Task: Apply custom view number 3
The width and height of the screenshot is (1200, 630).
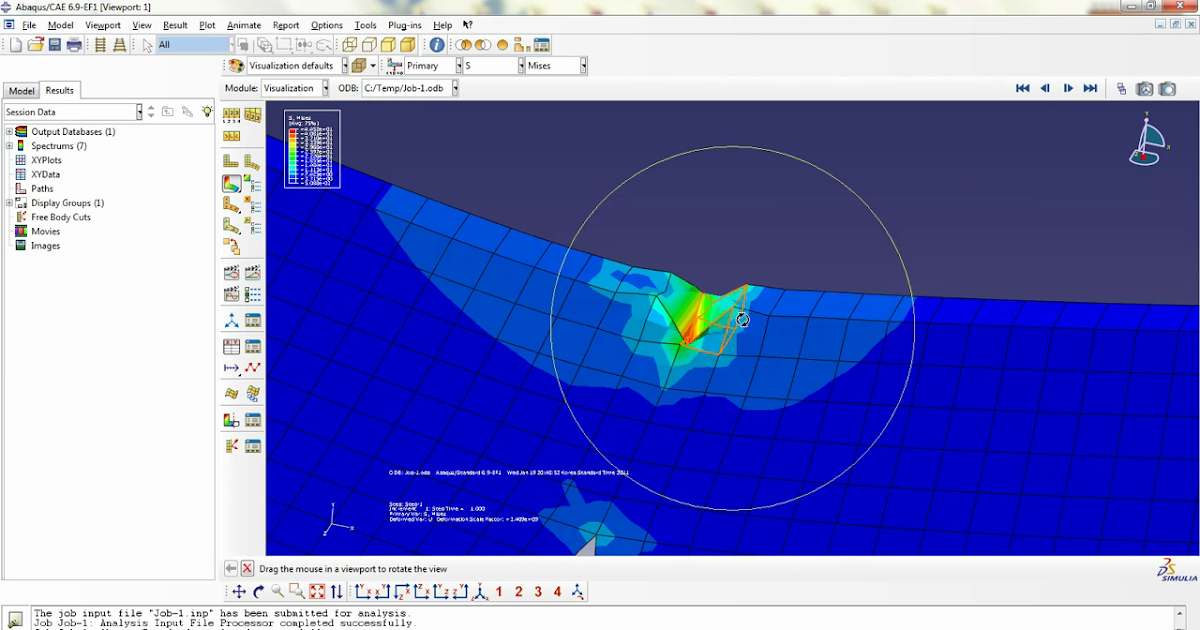Action: 538,592
